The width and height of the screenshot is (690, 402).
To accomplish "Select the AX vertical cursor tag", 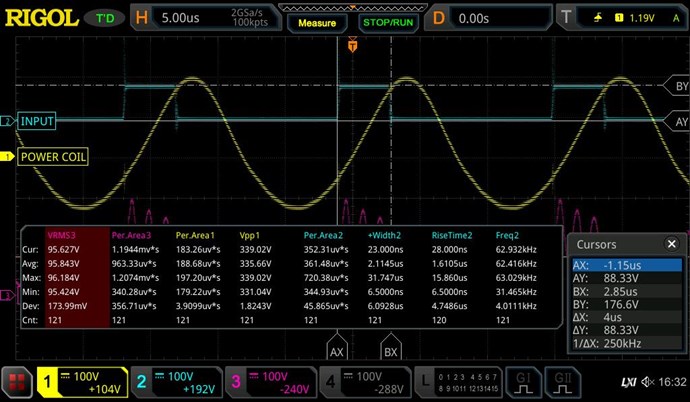I will click(x=337, y=348).
